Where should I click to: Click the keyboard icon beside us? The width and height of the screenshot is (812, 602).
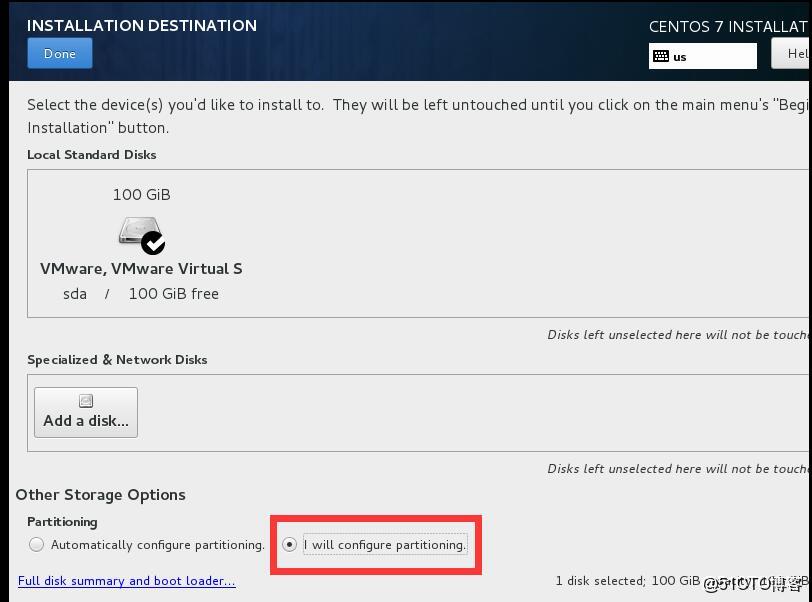point(661,56)
